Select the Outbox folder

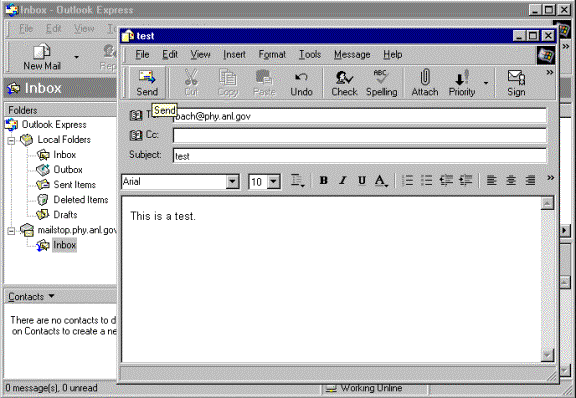[x=68, y=170]
